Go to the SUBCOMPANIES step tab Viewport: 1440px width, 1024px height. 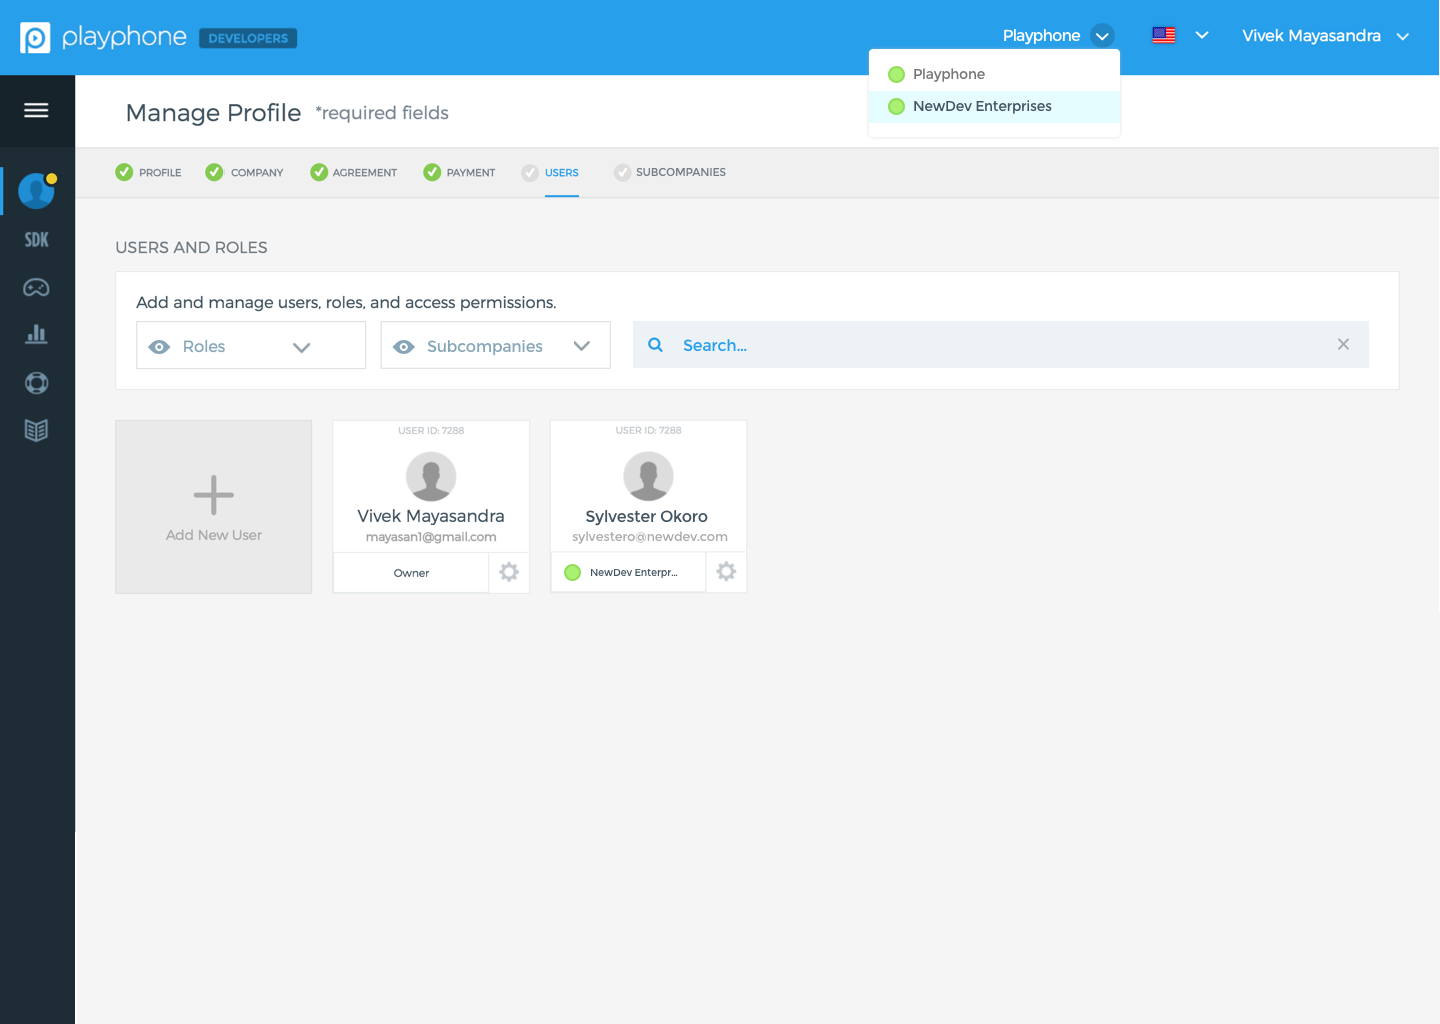coord(681,172)
